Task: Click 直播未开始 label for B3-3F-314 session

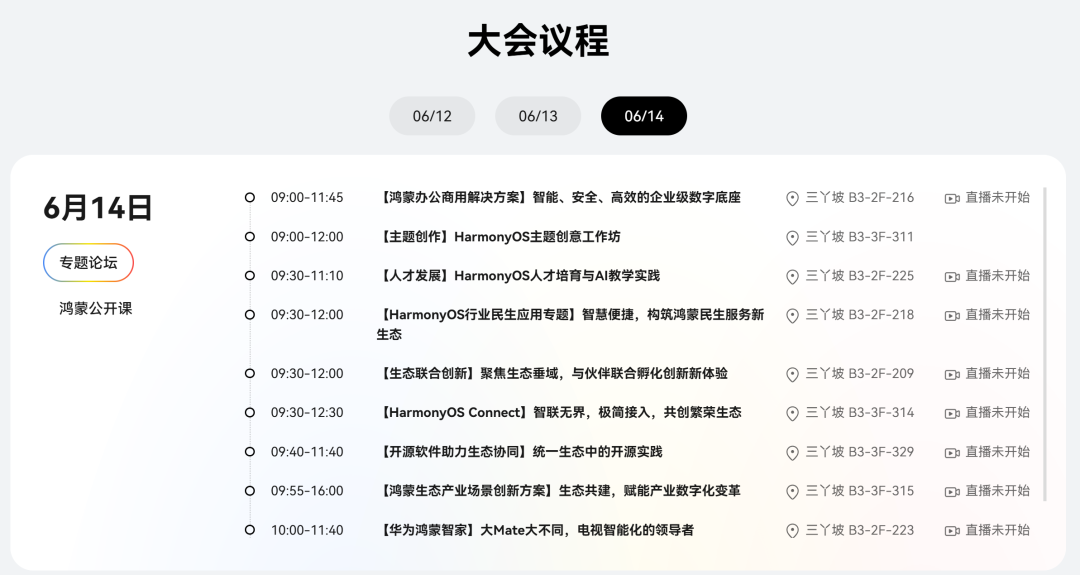Action: (997, 412)
